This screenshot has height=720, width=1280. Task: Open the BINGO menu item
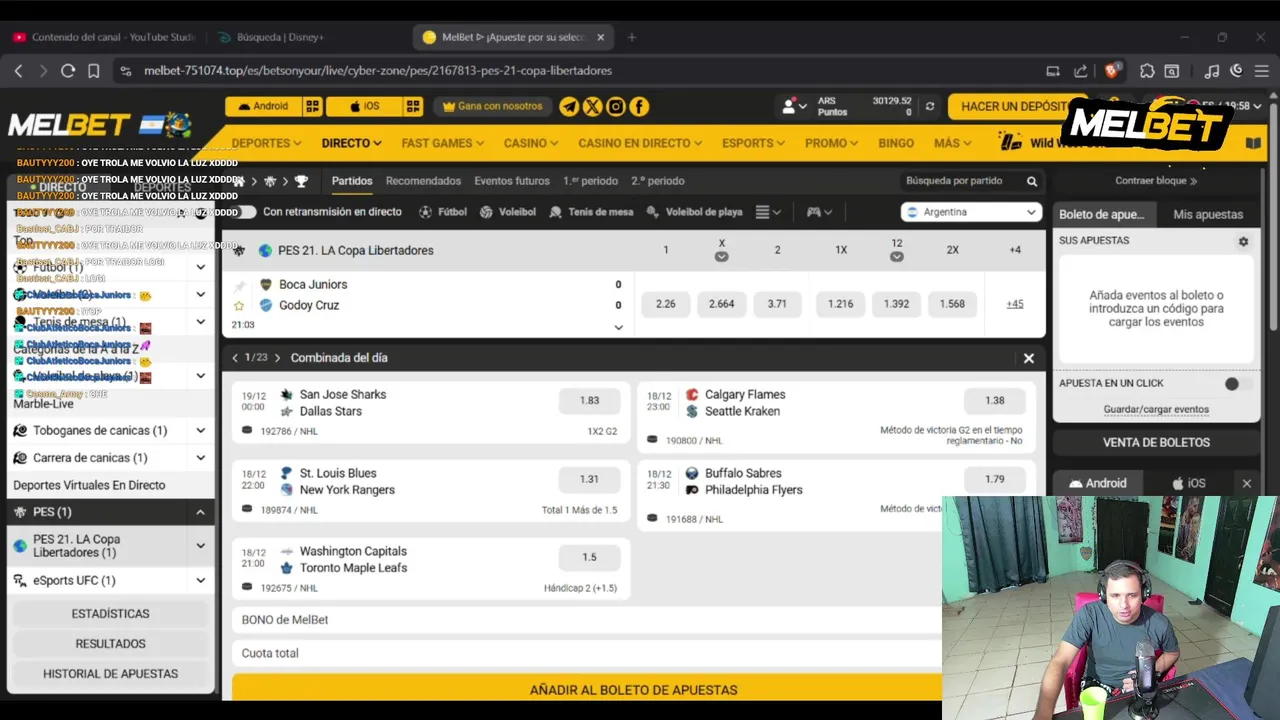point(896,143)
